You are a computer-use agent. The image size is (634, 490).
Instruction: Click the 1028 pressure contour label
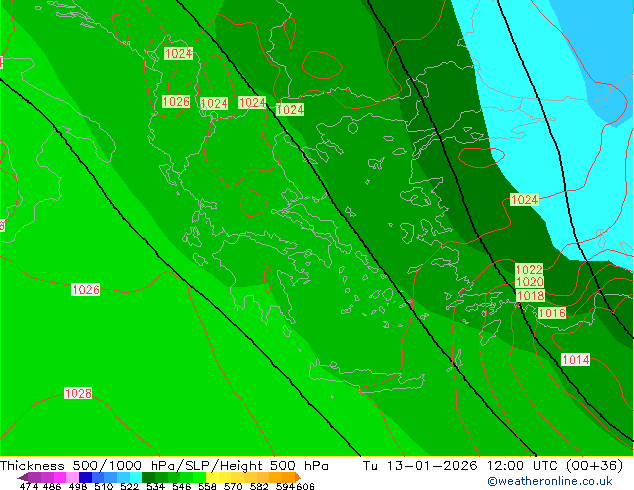[x=78, y=393]
